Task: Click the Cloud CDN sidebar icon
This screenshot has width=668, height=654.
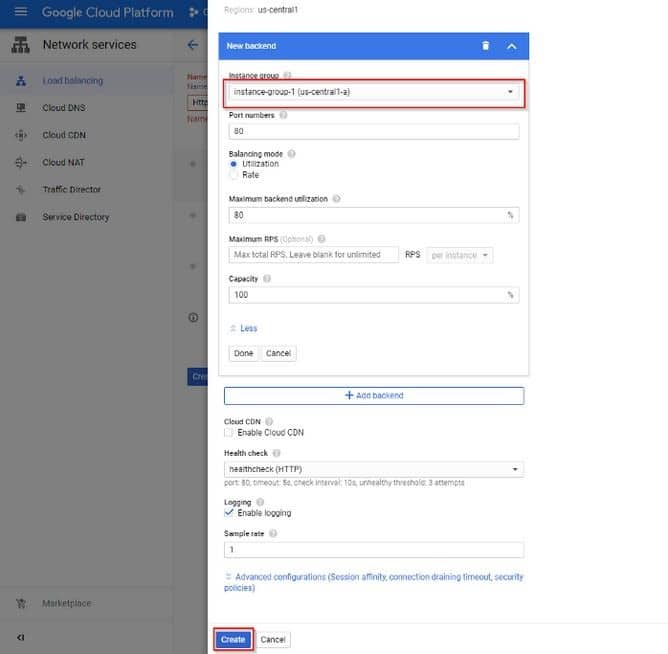Action: coord(21,135)
